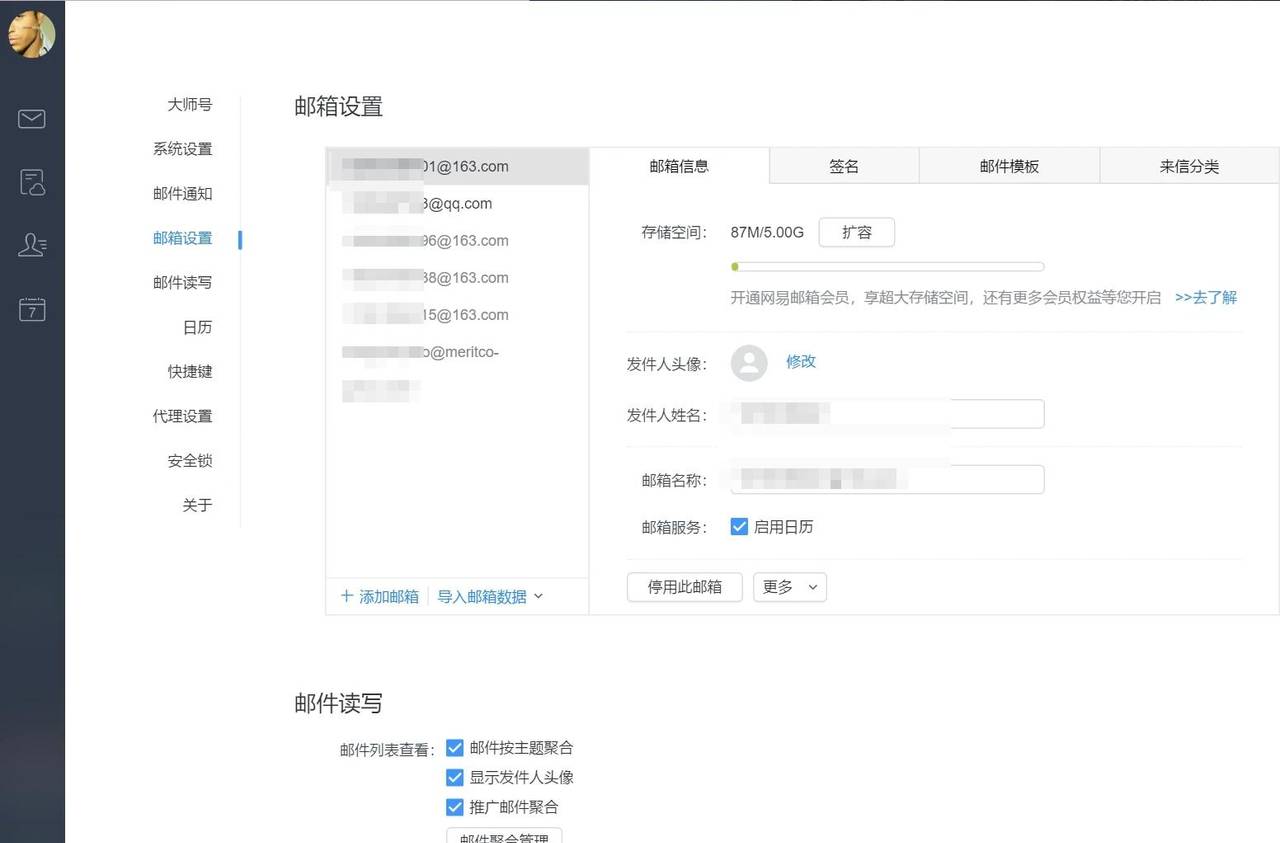Toggle the 启用日历 checkbox

coord(739,526)
